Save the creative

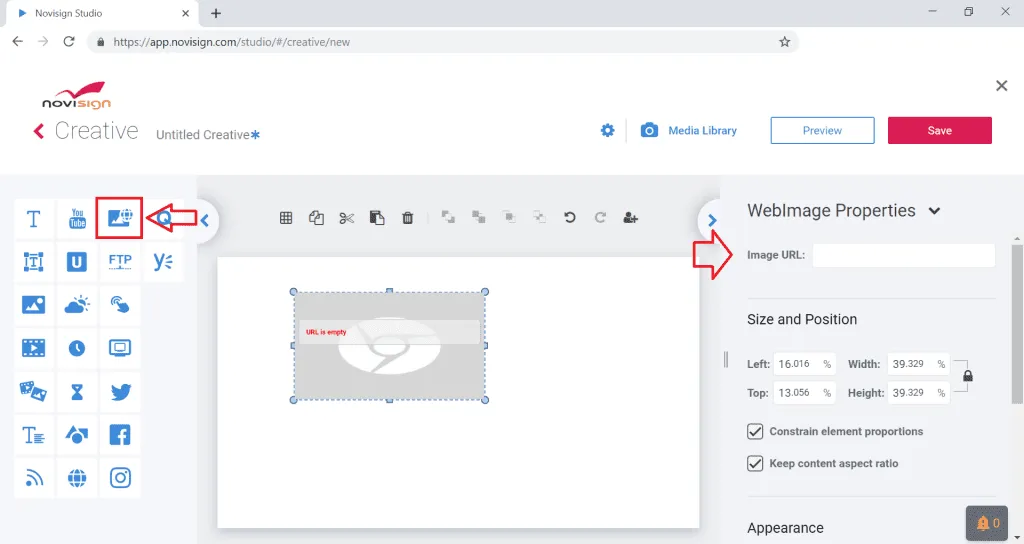[x=940, y=131]
